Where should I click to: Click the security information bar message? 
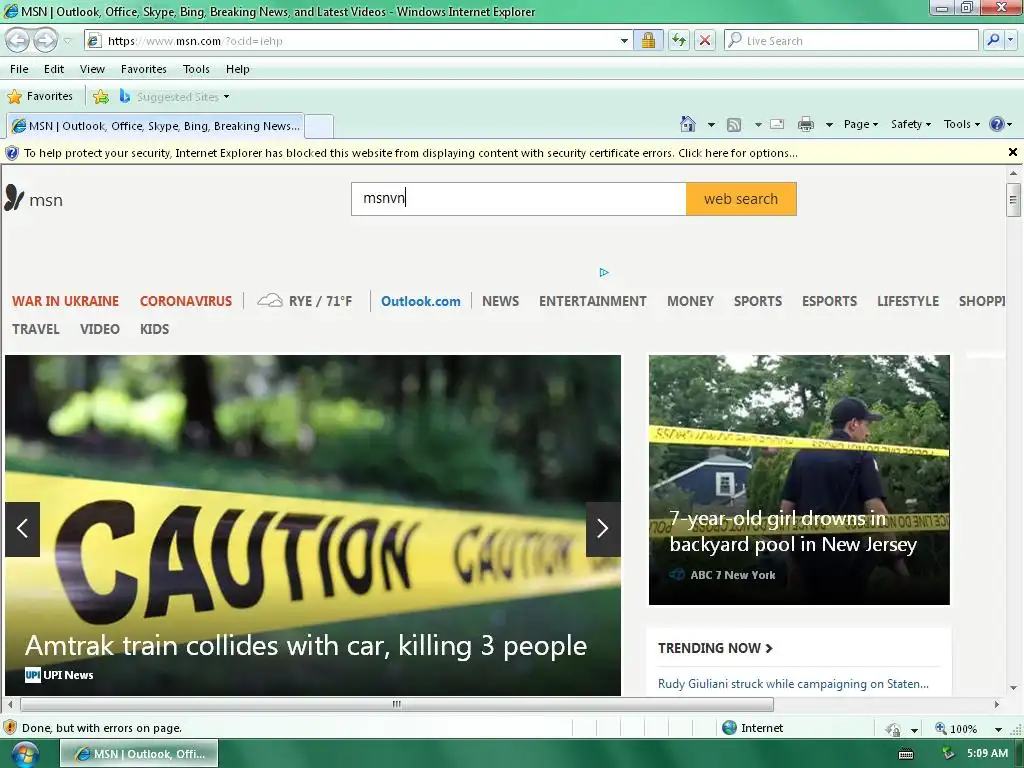[x=411, y=153]
